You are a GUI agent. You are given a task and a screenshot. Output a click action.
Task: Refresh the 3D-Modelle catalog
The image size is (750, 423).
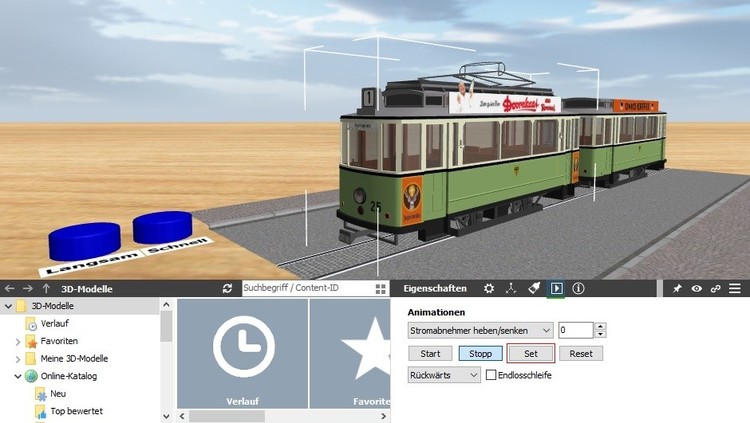227,289
